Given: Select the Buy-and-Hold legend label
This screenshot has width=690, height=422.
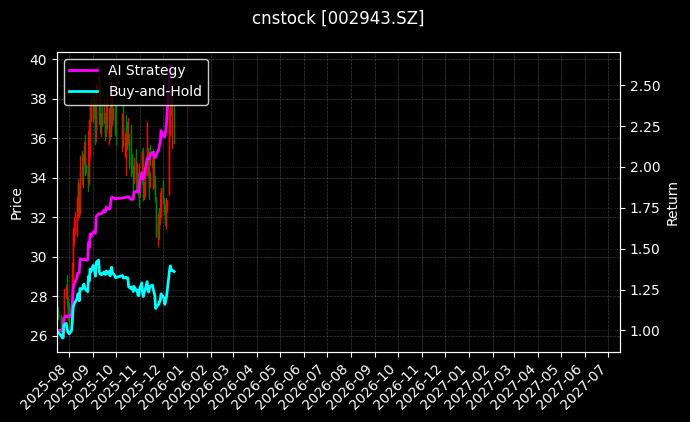Looking at the screenshot, I should 155,91.
